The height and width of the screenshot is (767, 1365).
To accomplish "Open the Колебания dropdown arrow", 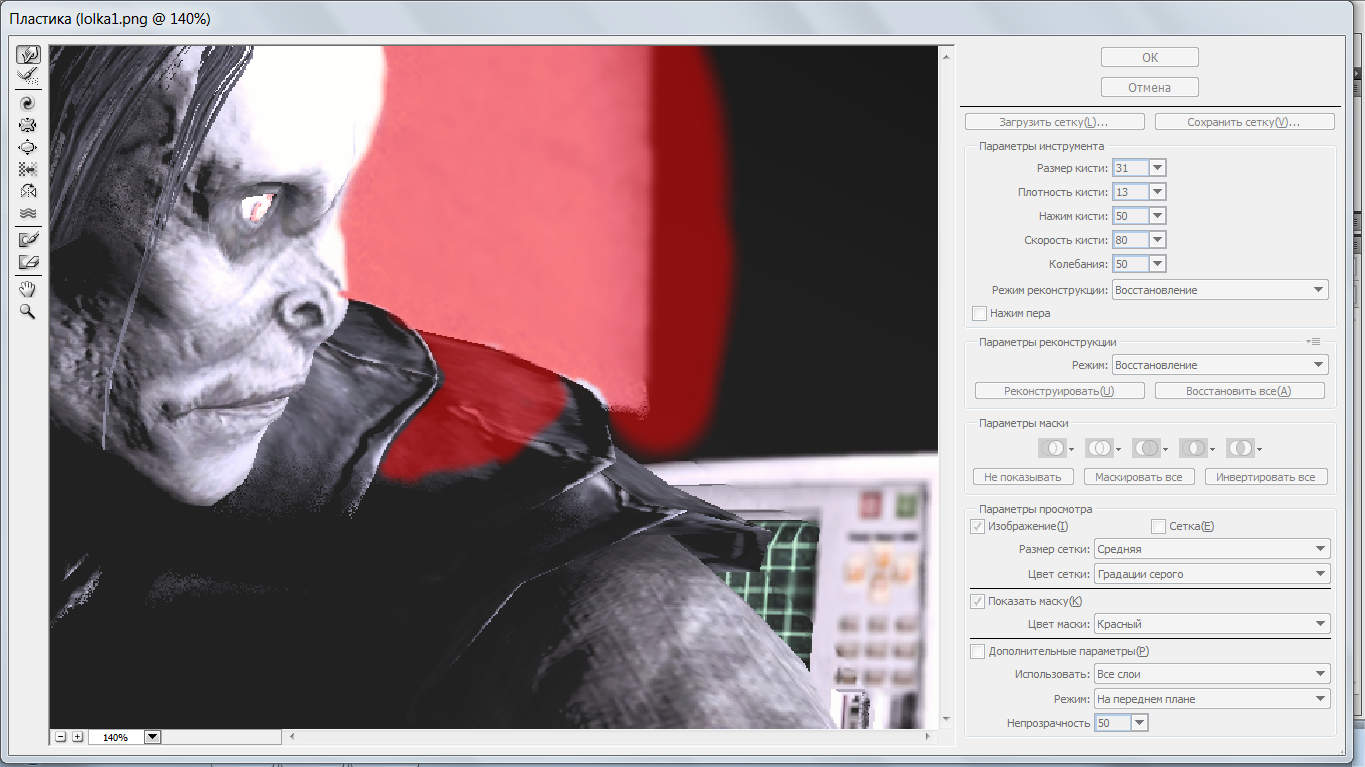I will pos(1157,264).
